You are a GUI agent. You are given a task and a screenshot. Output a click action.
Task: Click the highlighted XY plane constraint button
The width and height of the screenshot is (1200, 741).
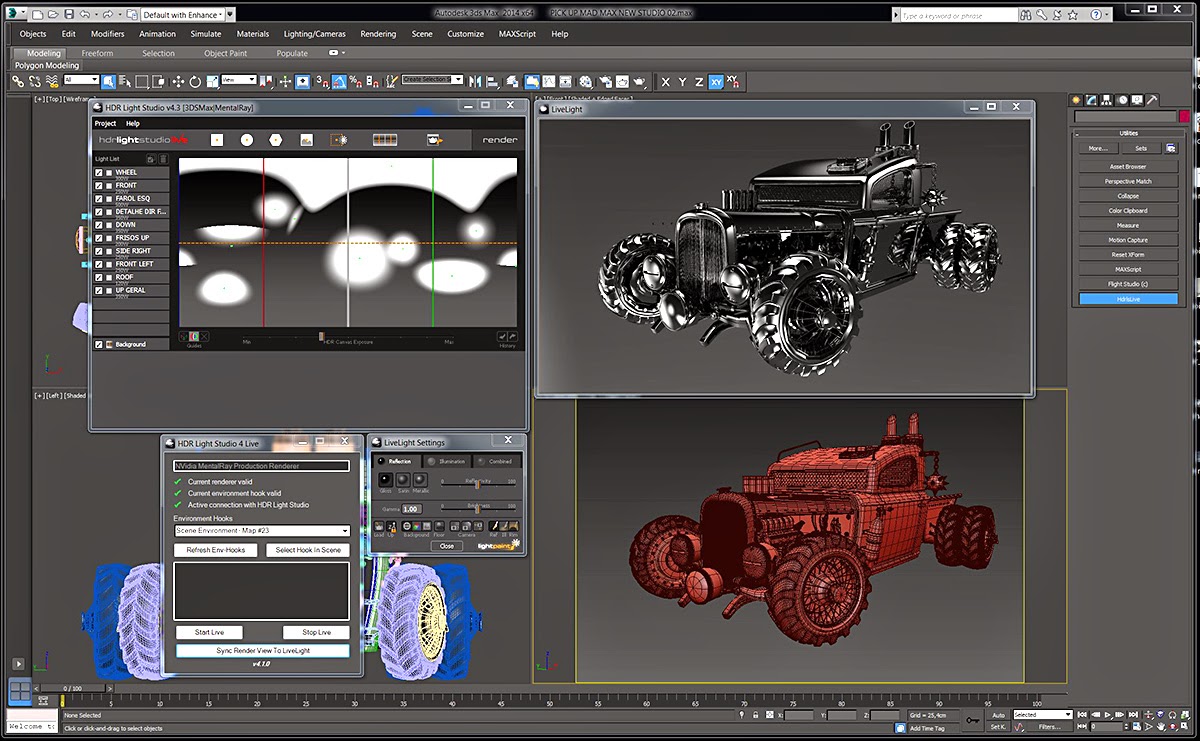click(x=716, y=82)
